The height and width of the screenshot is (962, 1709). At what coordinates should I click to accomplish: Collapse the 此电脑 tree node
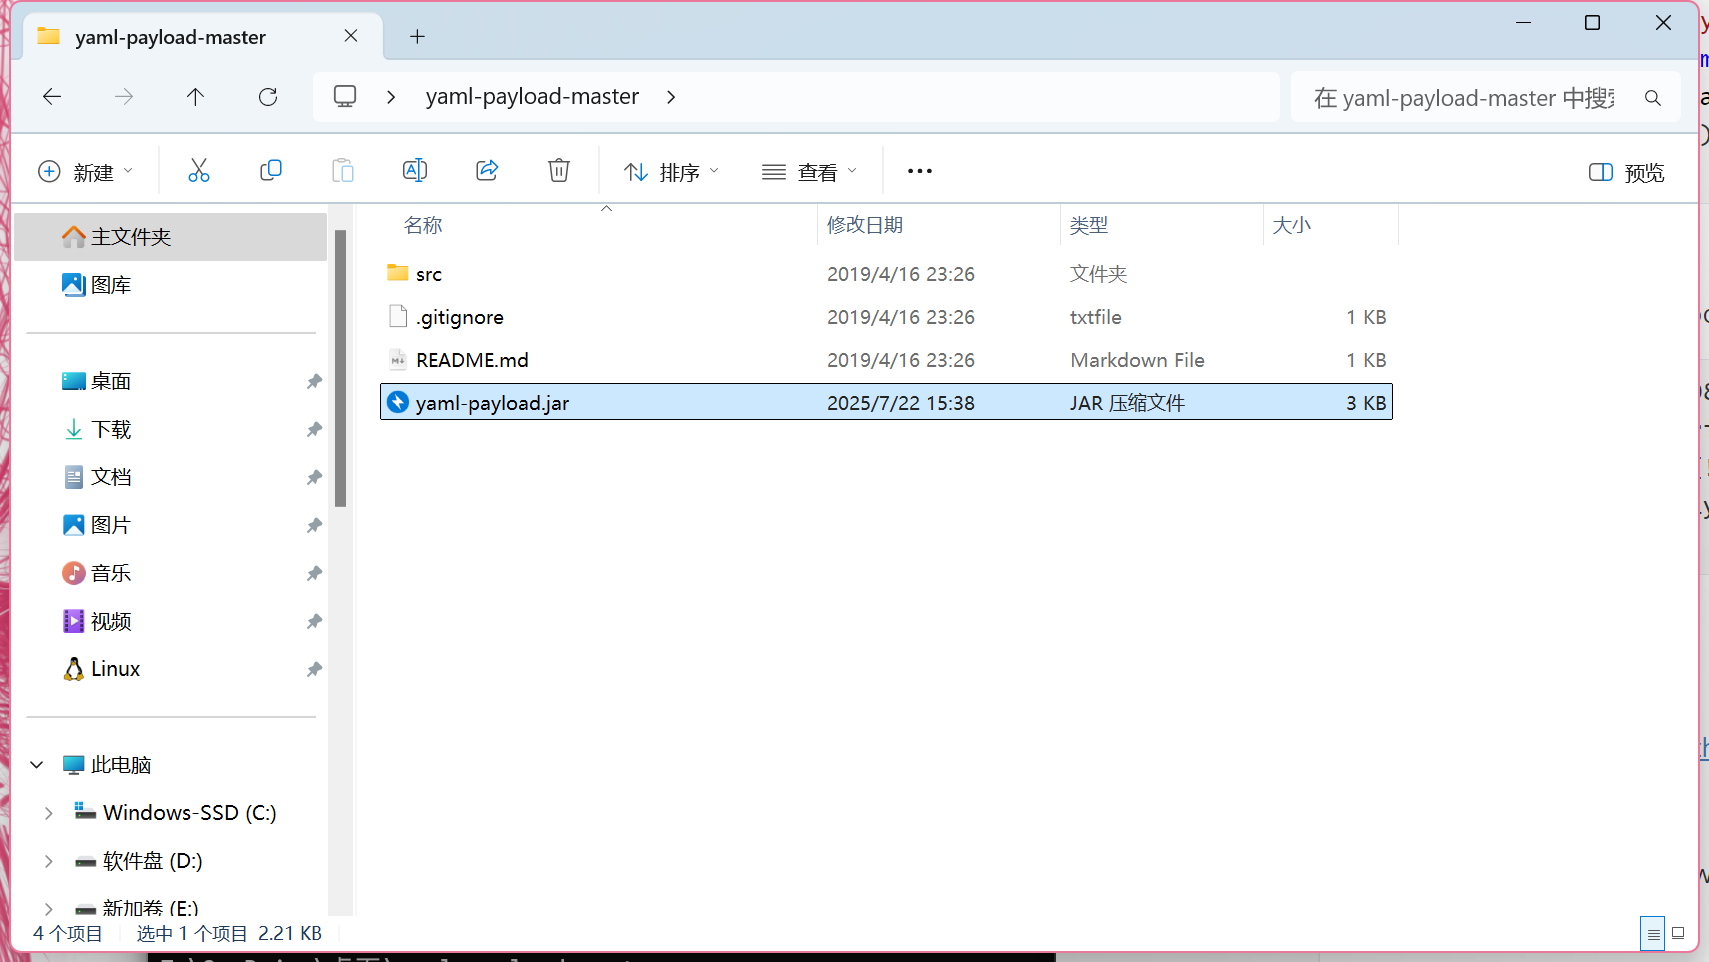(x=37, y=765)
